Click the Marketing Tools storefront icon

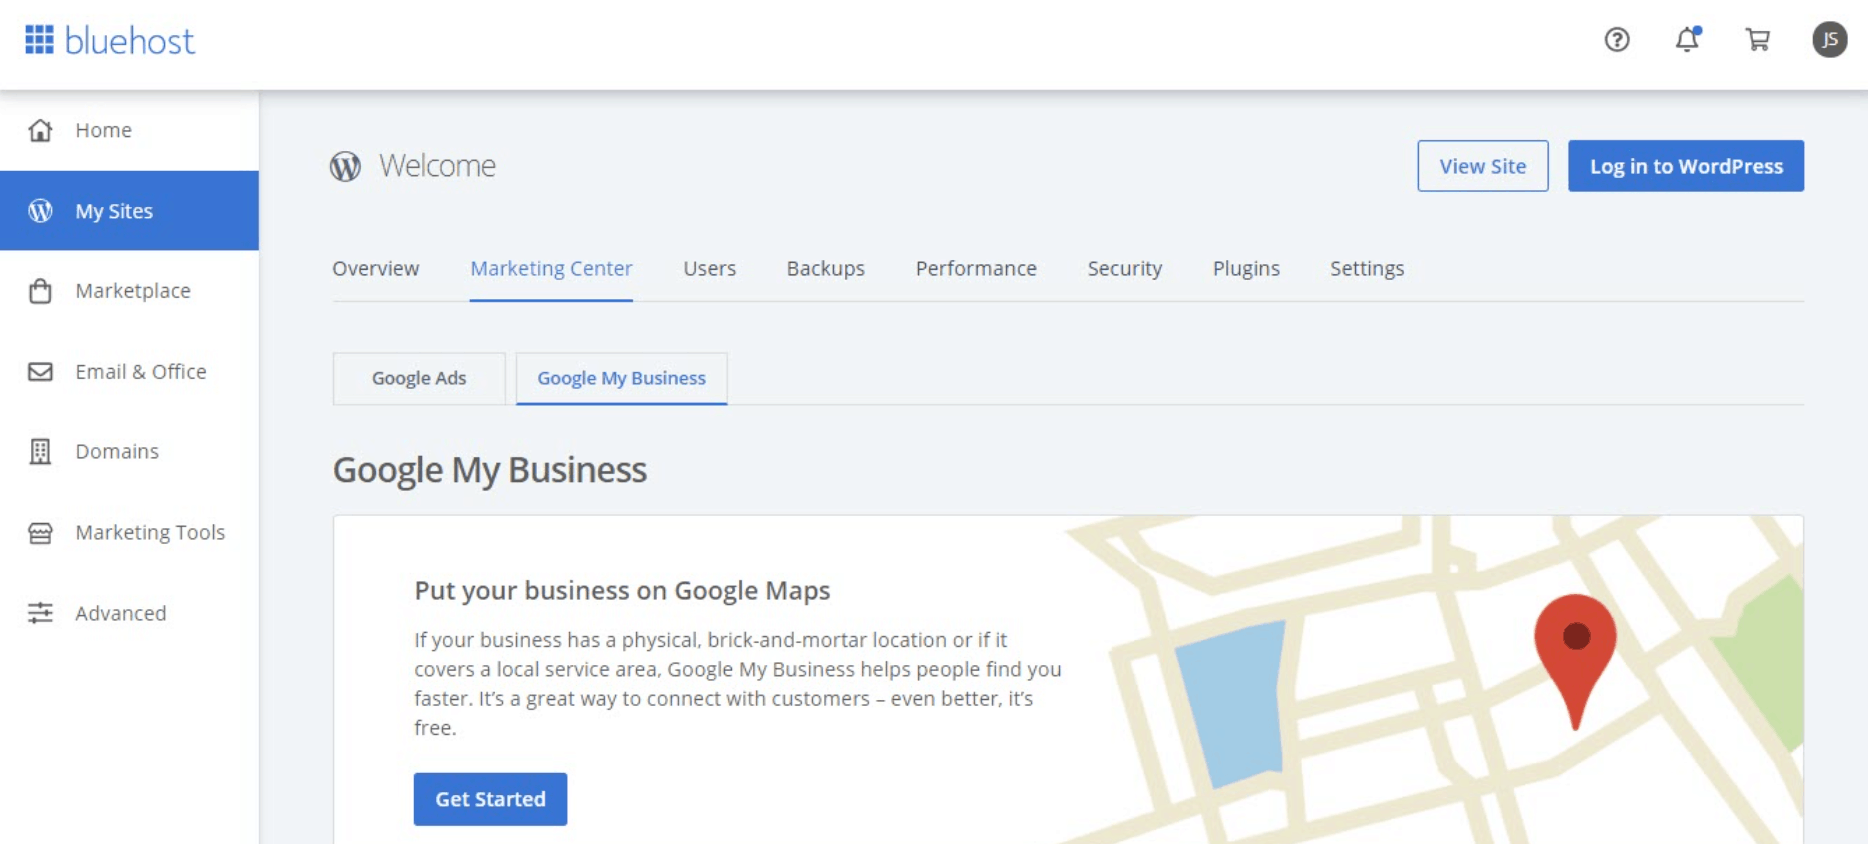40,533
